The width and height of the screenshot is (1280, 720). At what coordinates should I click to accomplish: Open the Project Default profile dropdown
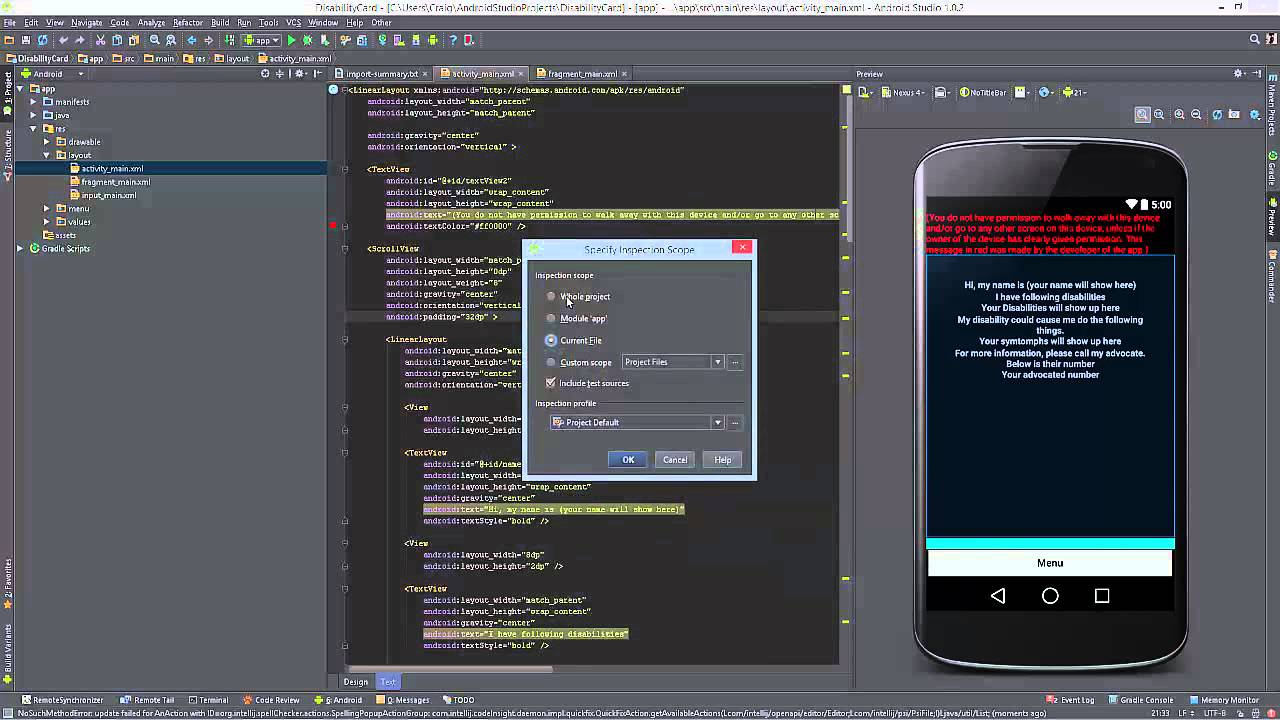point(637,422)
